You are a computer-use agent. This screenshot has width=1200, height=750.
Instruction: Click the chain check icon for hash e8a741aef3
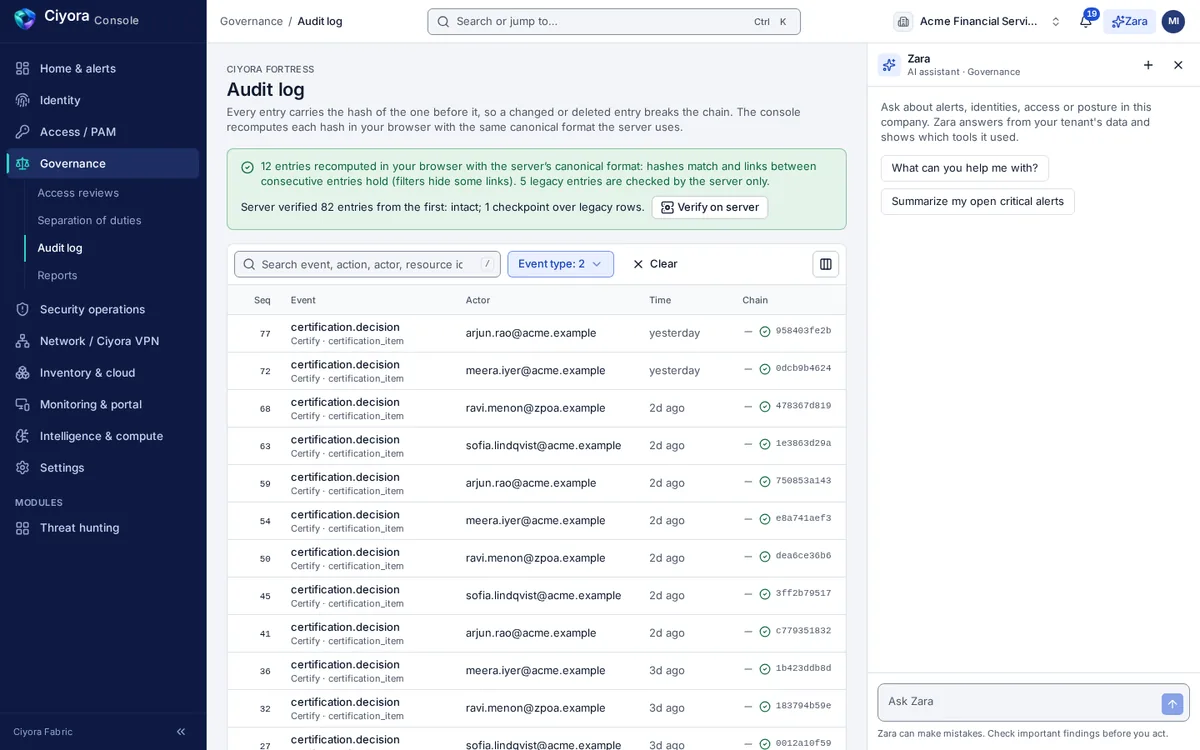coord(765,519)
